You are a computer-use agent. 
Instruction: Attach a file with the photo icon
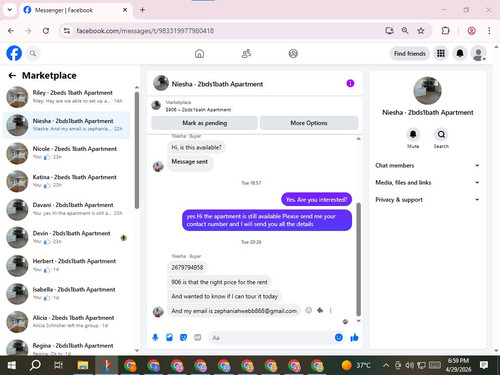pos(169,338)
